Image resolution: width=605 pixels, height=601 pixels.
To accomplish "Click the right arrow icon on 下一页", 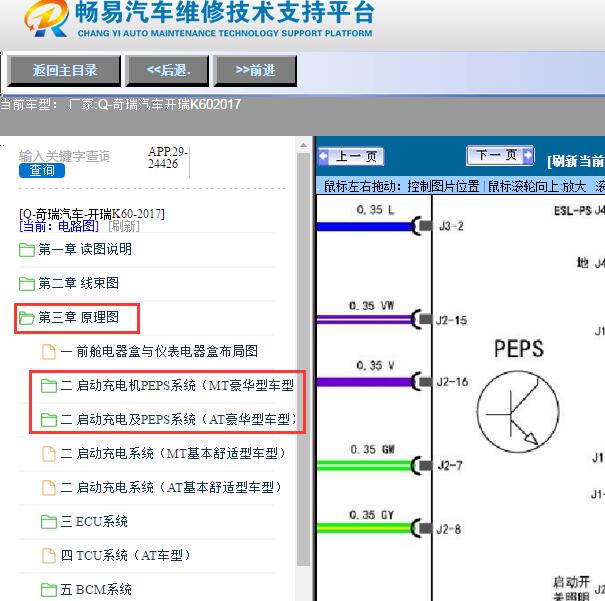I will [x=528, y=155].
